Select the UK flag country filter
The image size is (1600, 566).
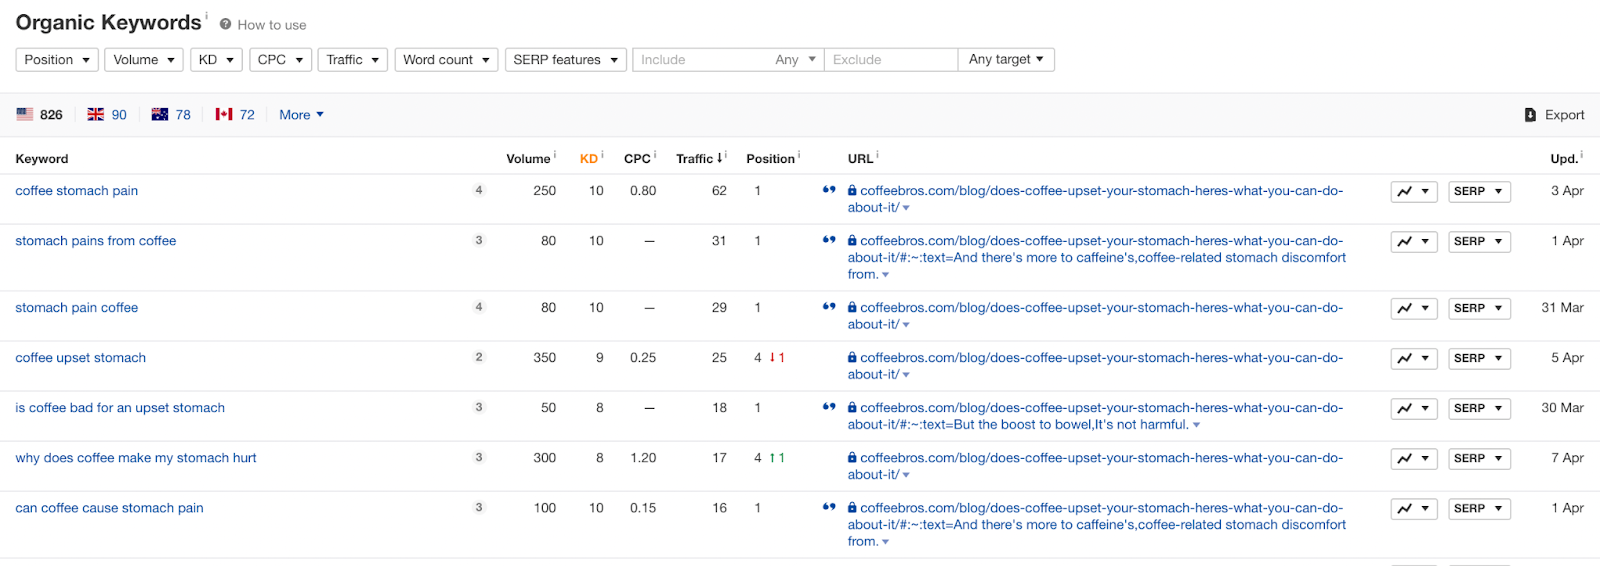coord(107,115)
